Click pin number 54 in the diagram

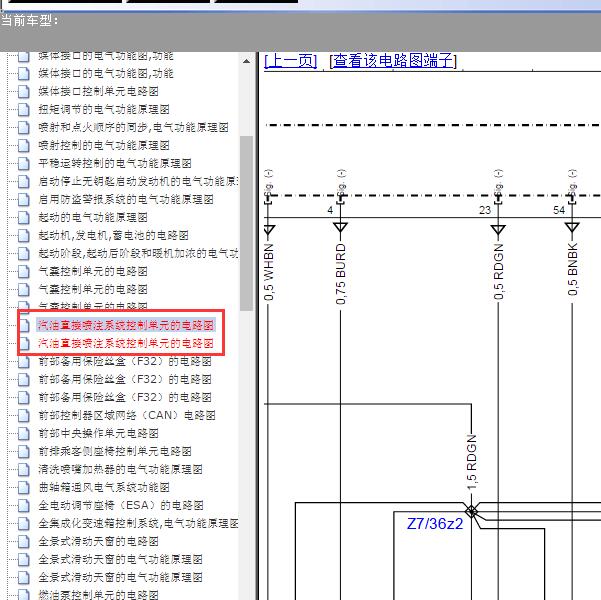(x=559, y=210)
